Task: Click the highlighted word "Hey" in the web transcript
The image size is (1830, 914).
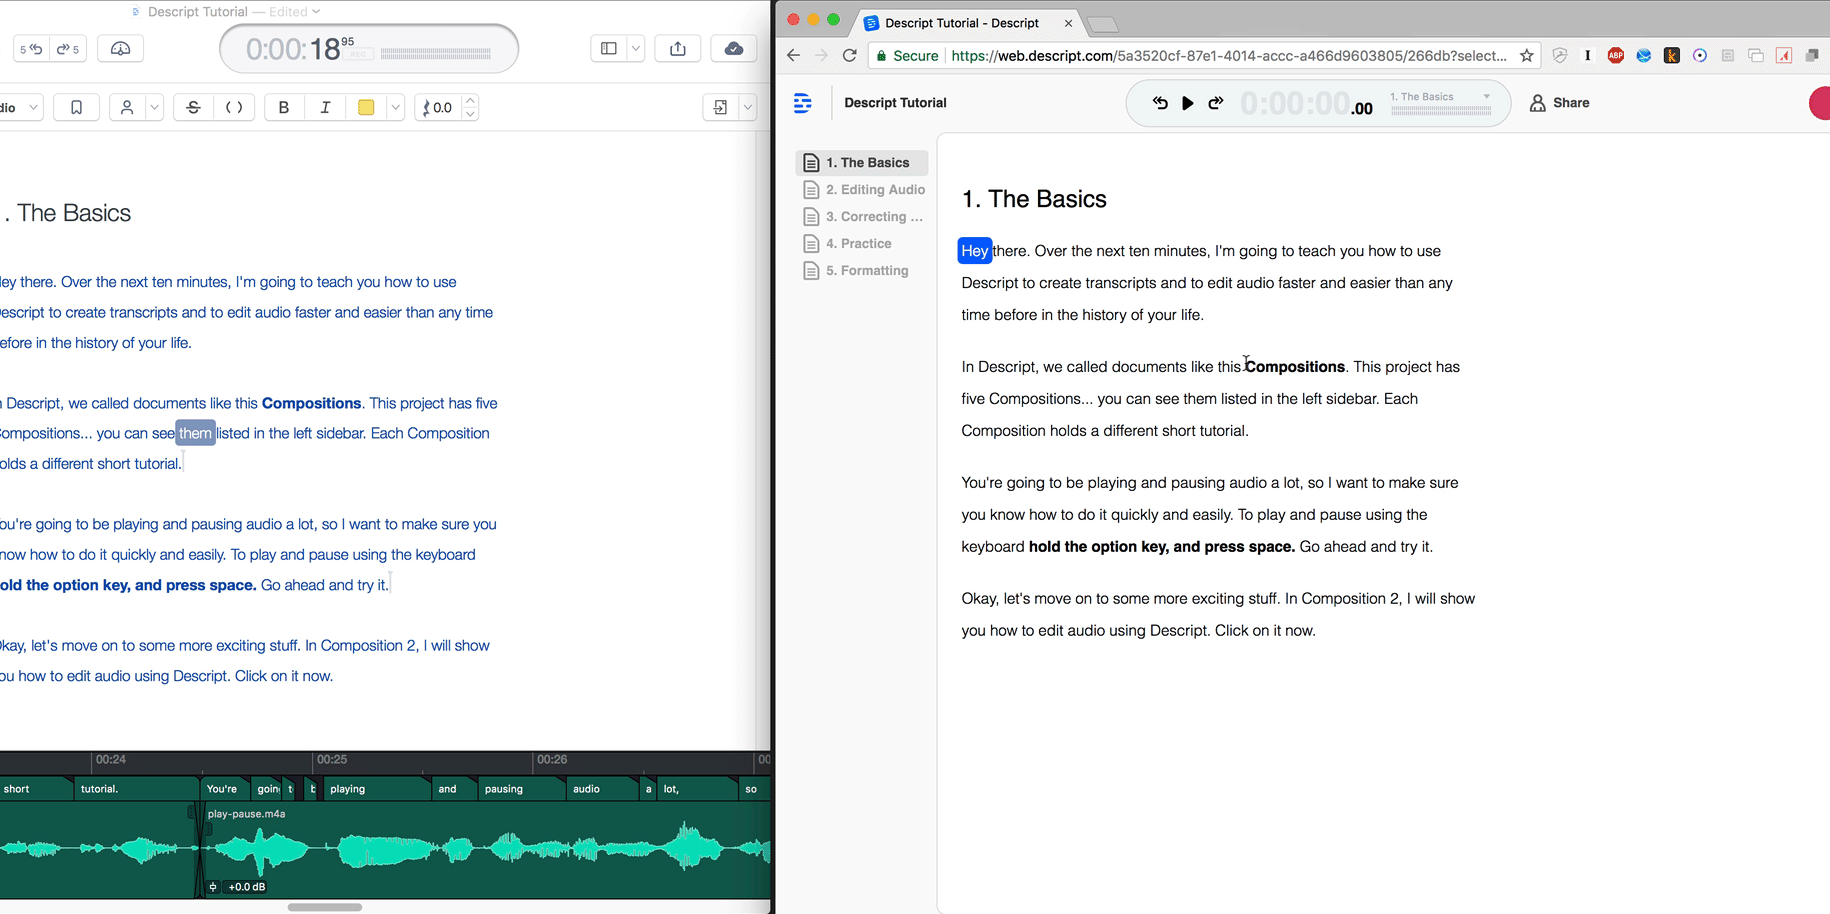Action: click(975, 251)
